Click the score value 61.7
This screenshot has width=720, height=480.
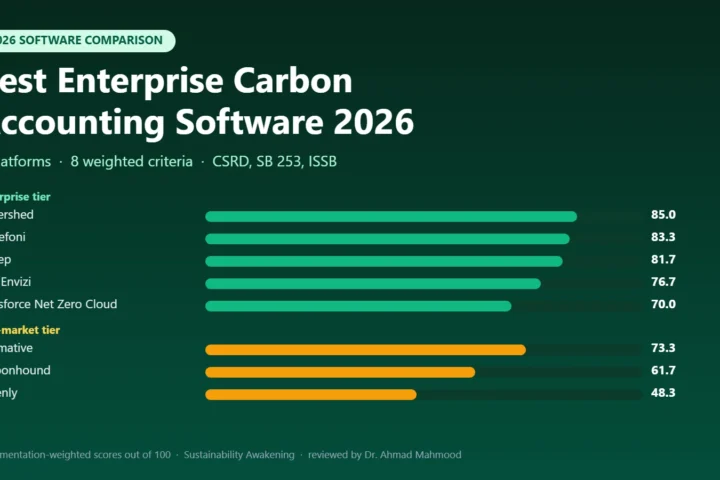[663, 370]
